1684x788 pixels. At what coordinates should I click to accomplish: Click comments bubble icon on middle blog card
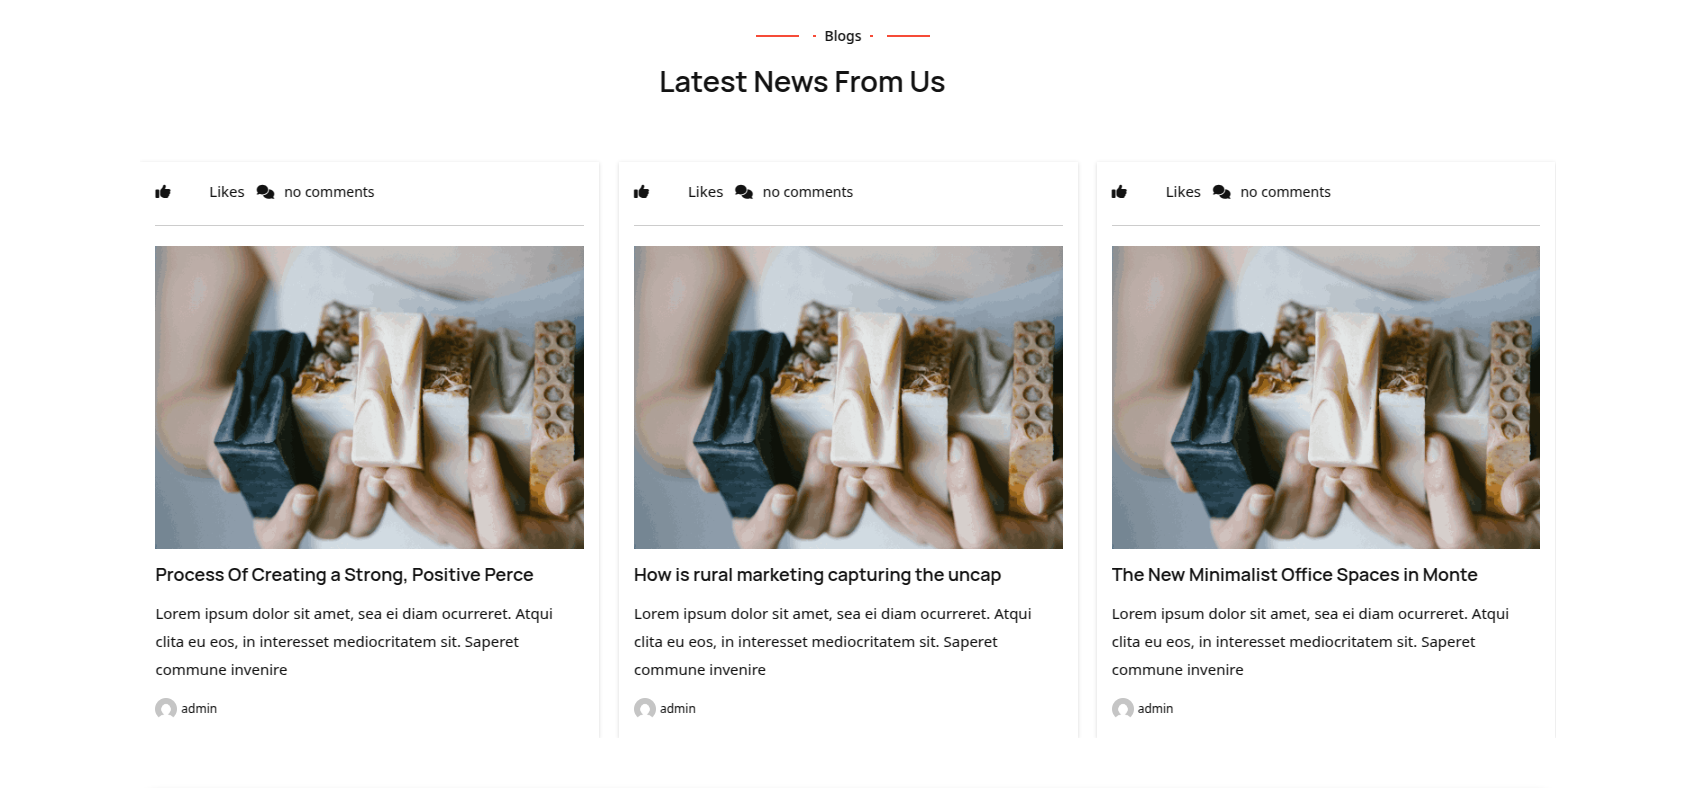pos(744,192)
